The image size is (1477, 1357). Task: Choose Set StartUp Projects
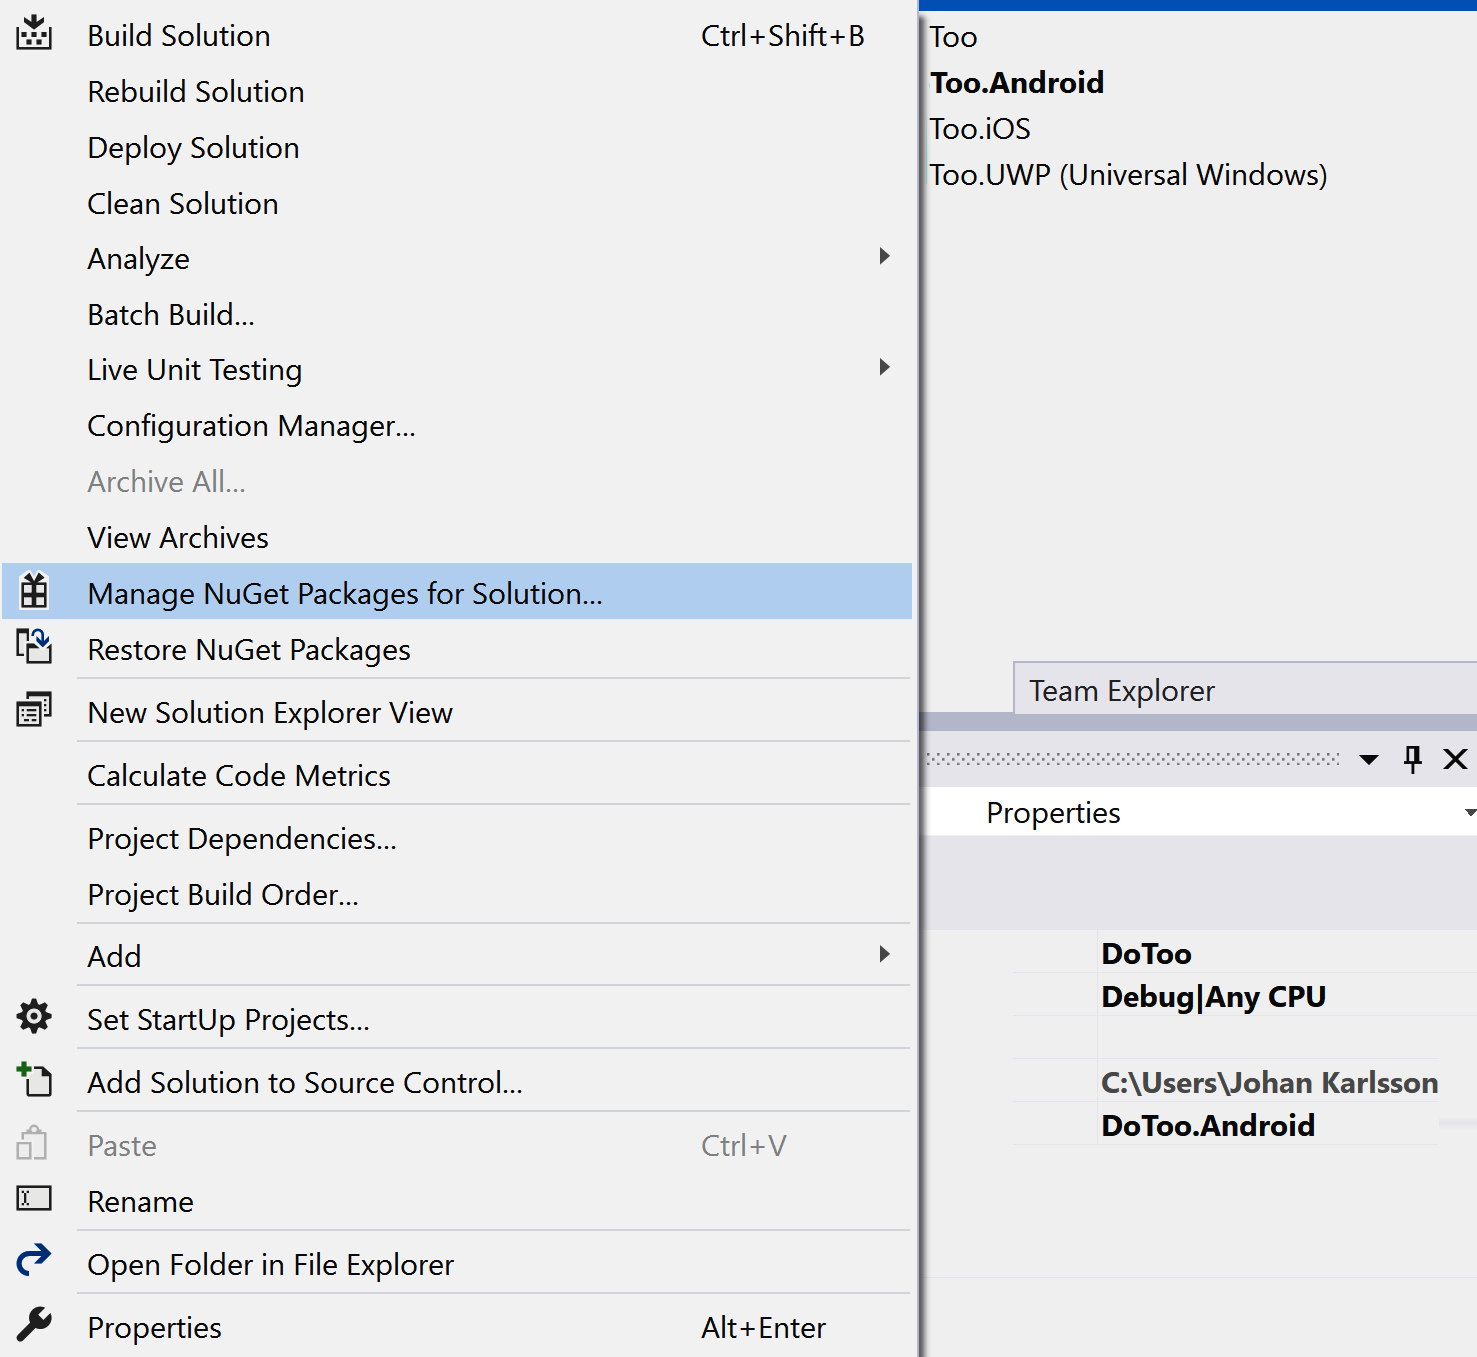point(458,1020)
